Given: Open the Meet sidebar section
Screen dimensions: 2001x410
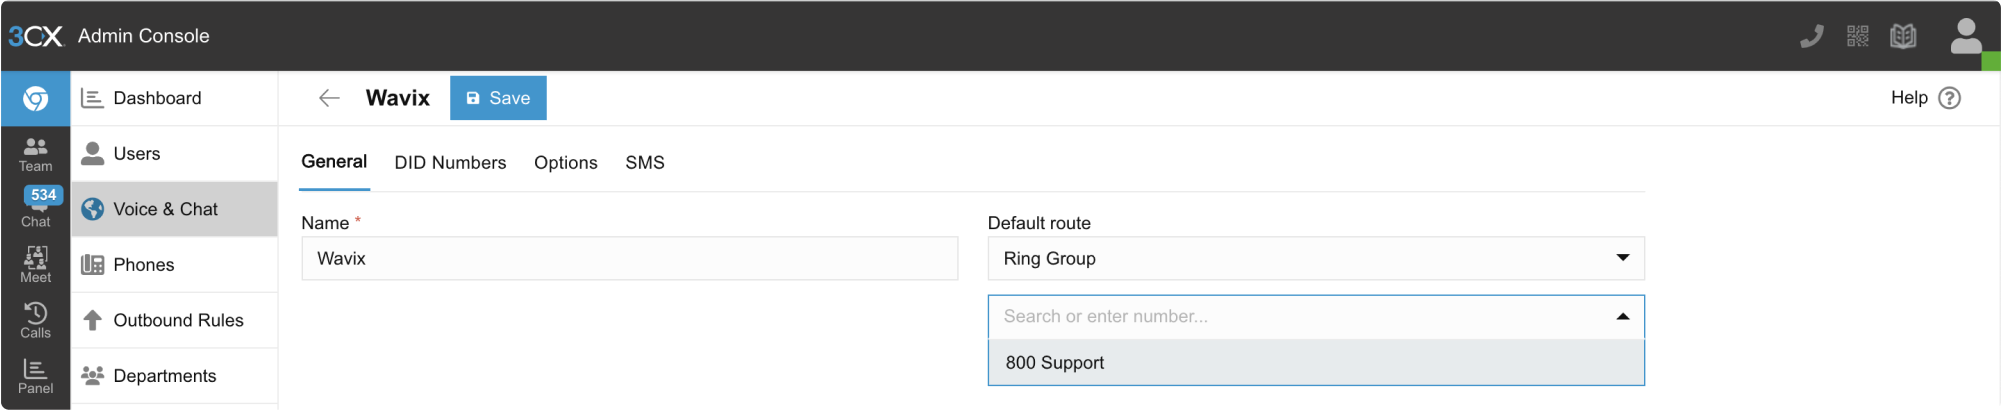Looking at the screenshot, I should [x=35, y=265].
